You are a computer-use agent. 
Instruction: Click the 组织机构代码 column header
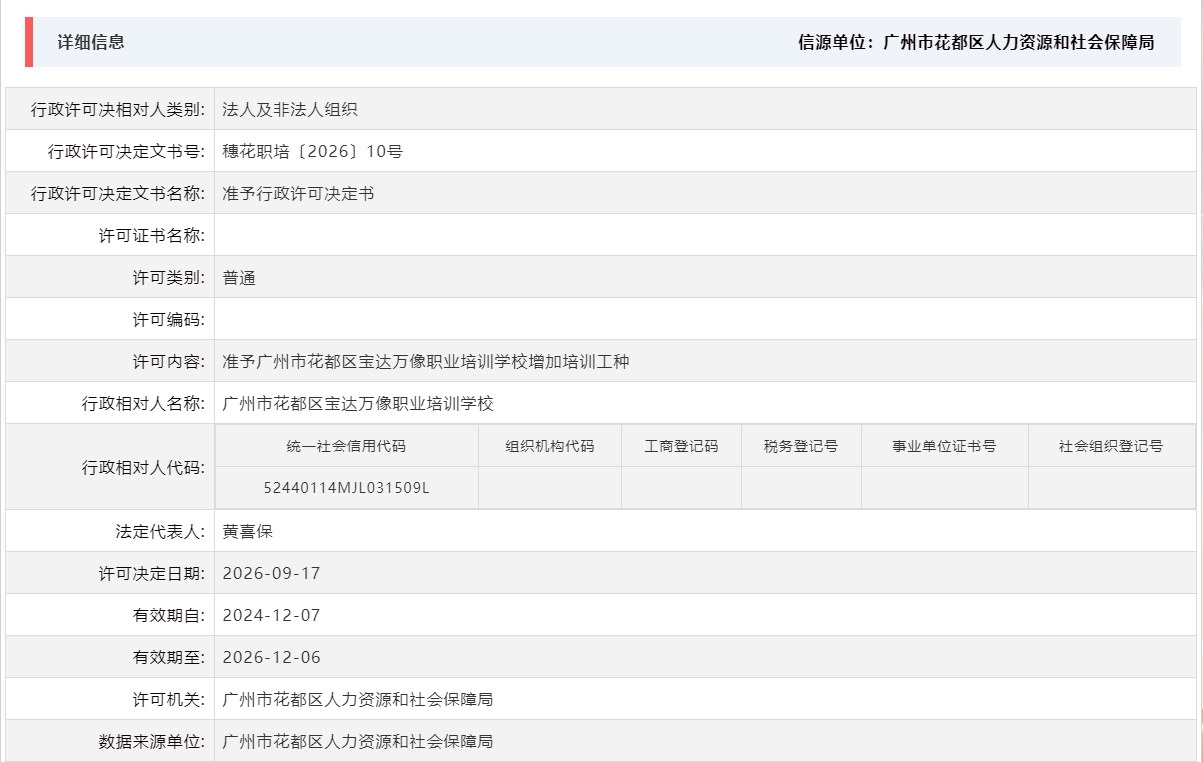click(x=550, y=446)
